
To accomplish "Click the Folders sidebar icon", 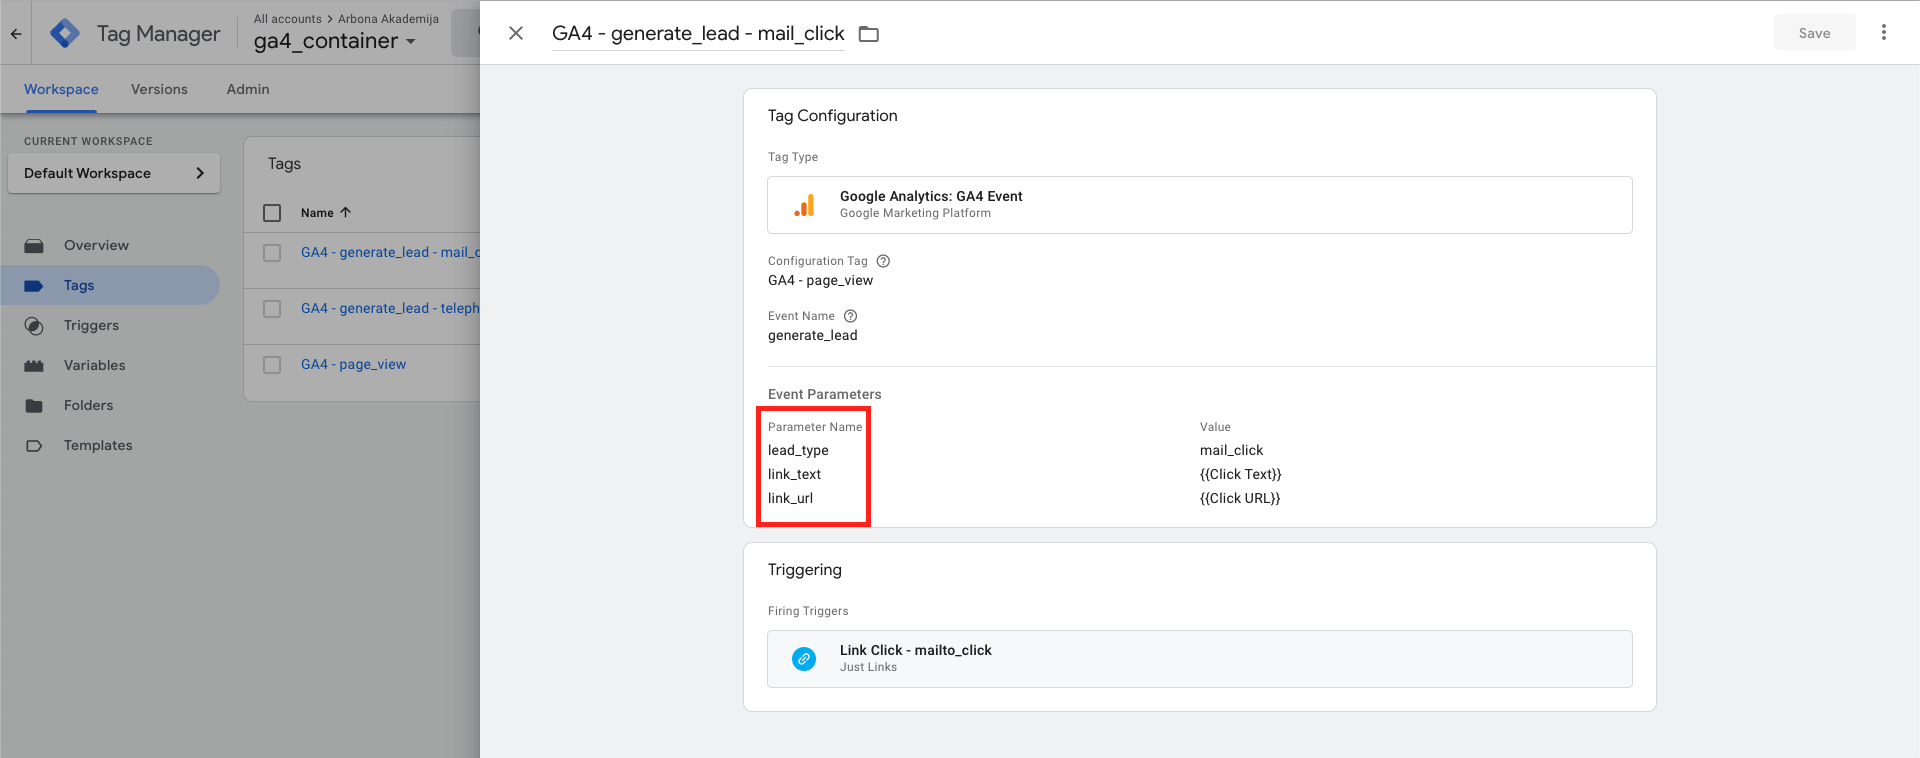I will click(x=34, y=405).
